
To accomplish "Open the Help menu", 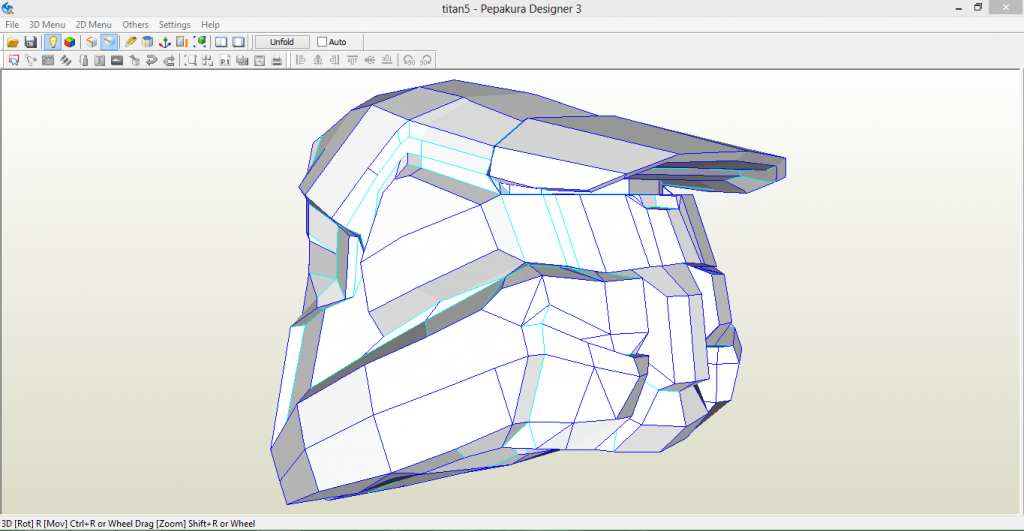I will click(210, 24).
